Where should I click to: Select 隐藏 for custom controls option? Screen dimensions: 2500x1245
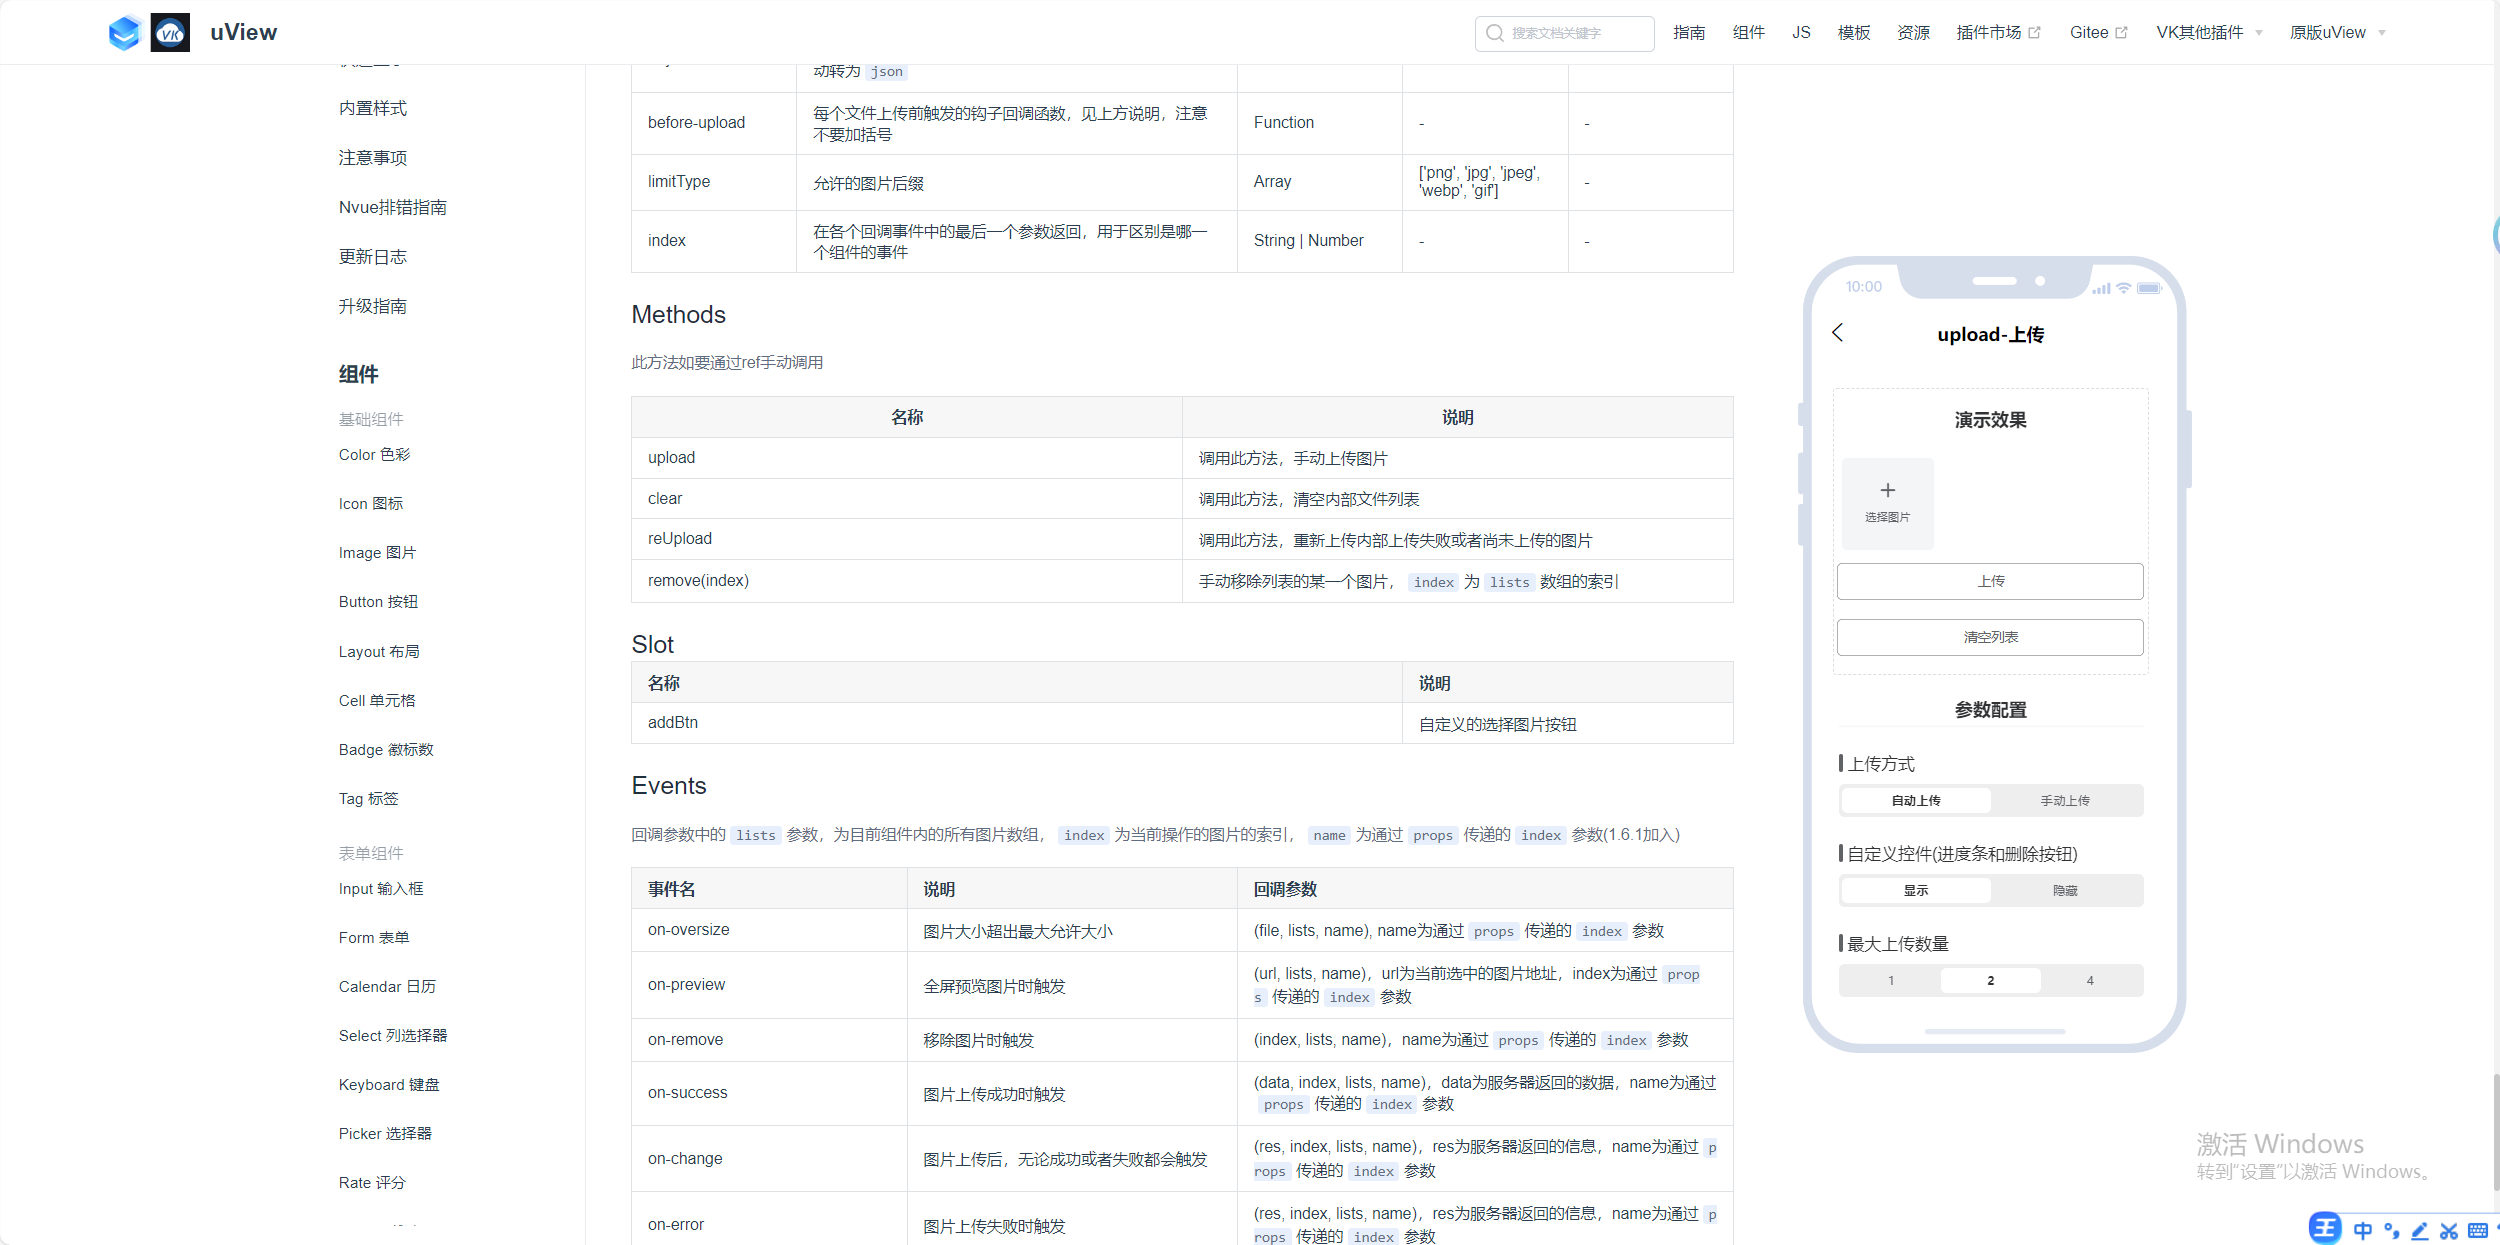click(x=2064, y=891)
